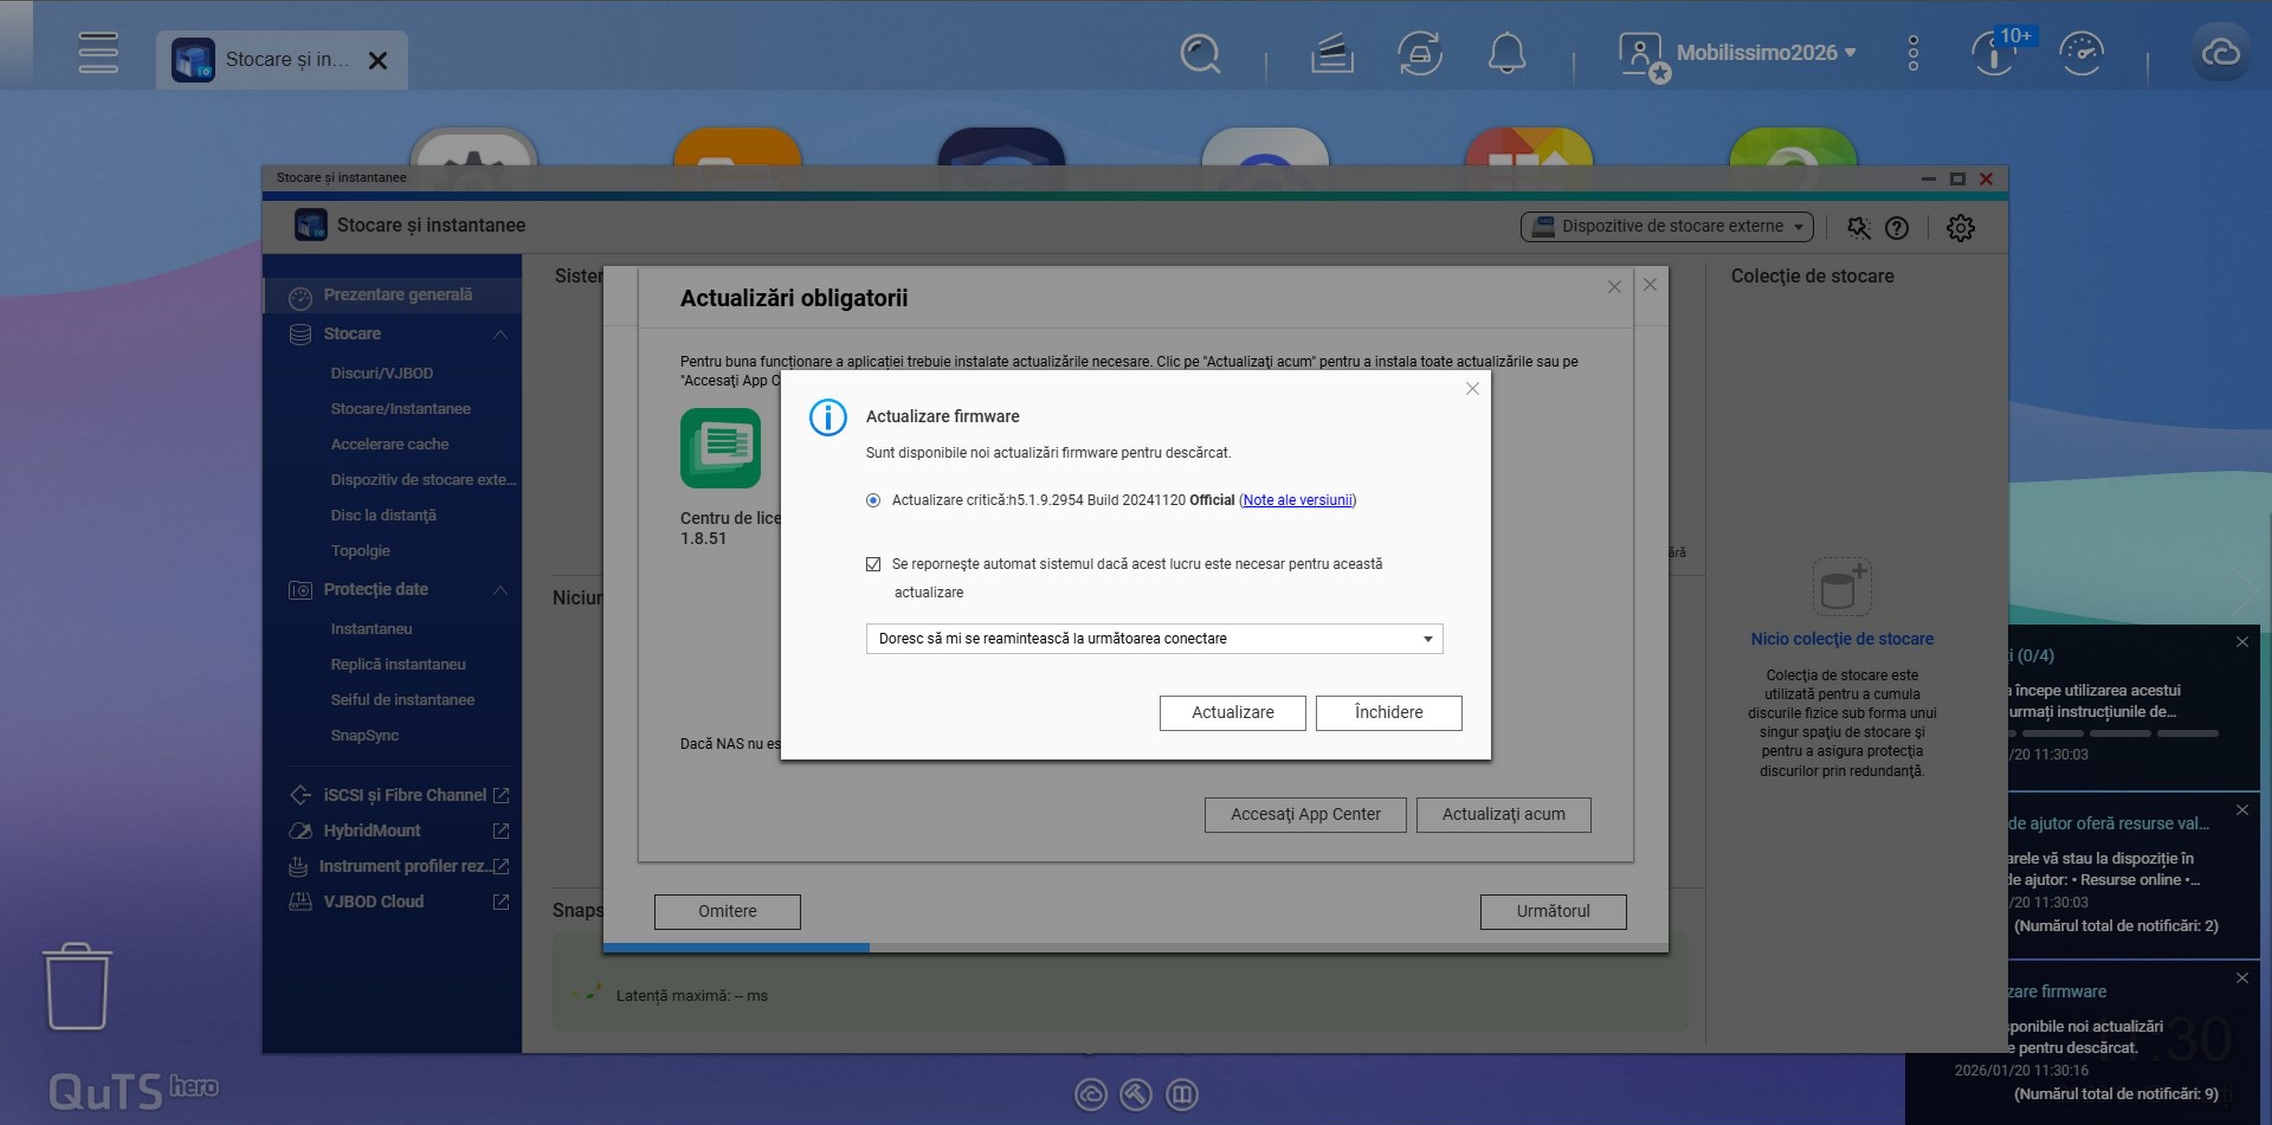
Task: Click the help question mark icon
Action: [1896, 228]
